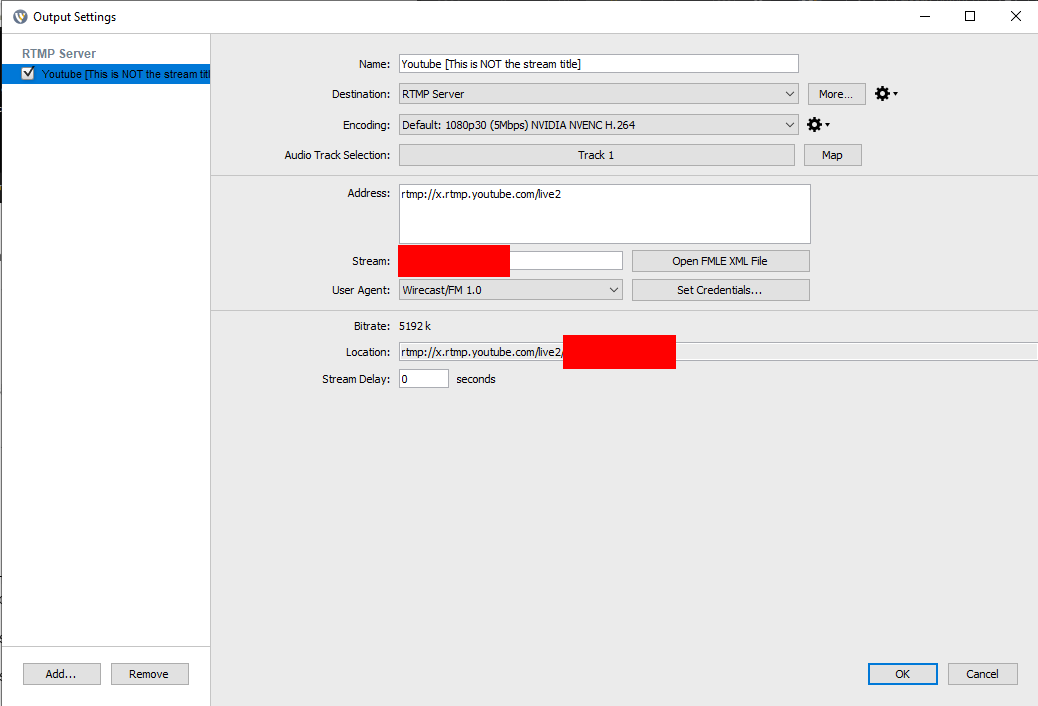Image resolution: width=1038 pixels, height=706 pixels.
Task: Click the Wirecast logo in title bar
Action: click(x=19, y=17)
